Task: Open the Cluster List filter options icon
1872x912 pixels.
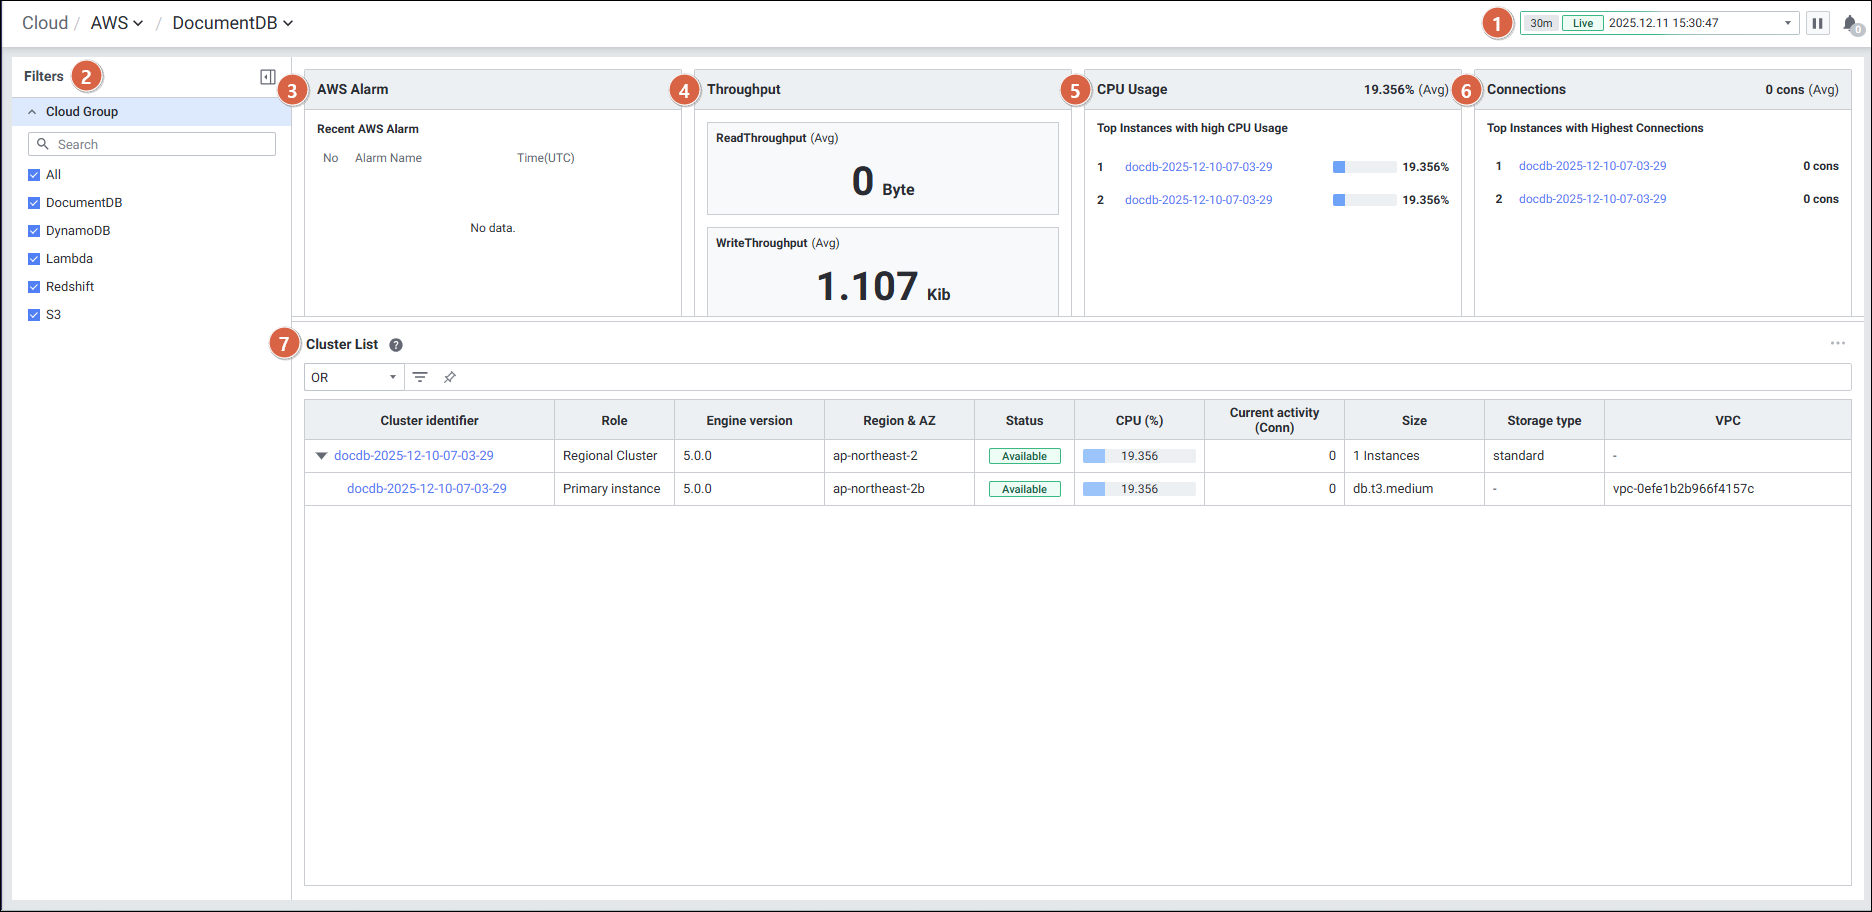Action: pos(420,377)
